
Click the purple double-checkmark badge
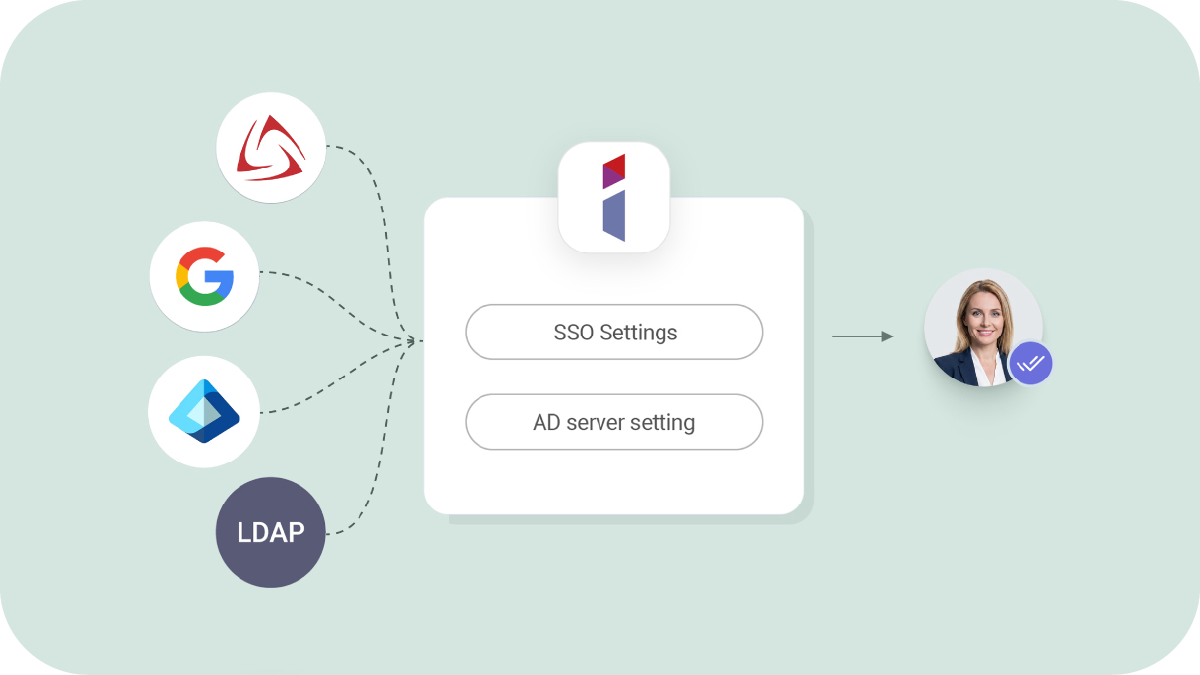coord(1030,364)
